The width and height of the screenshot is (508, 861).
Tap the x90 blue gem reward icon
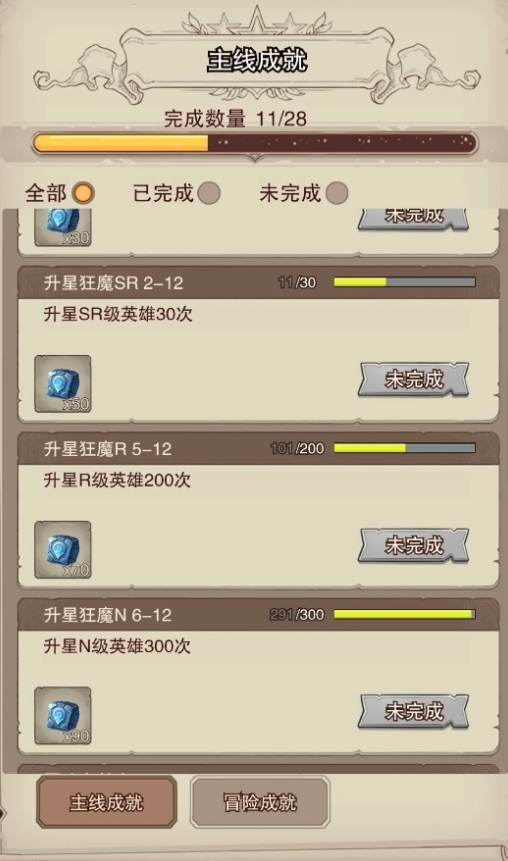pyautogui.click(x=63, y=715)
